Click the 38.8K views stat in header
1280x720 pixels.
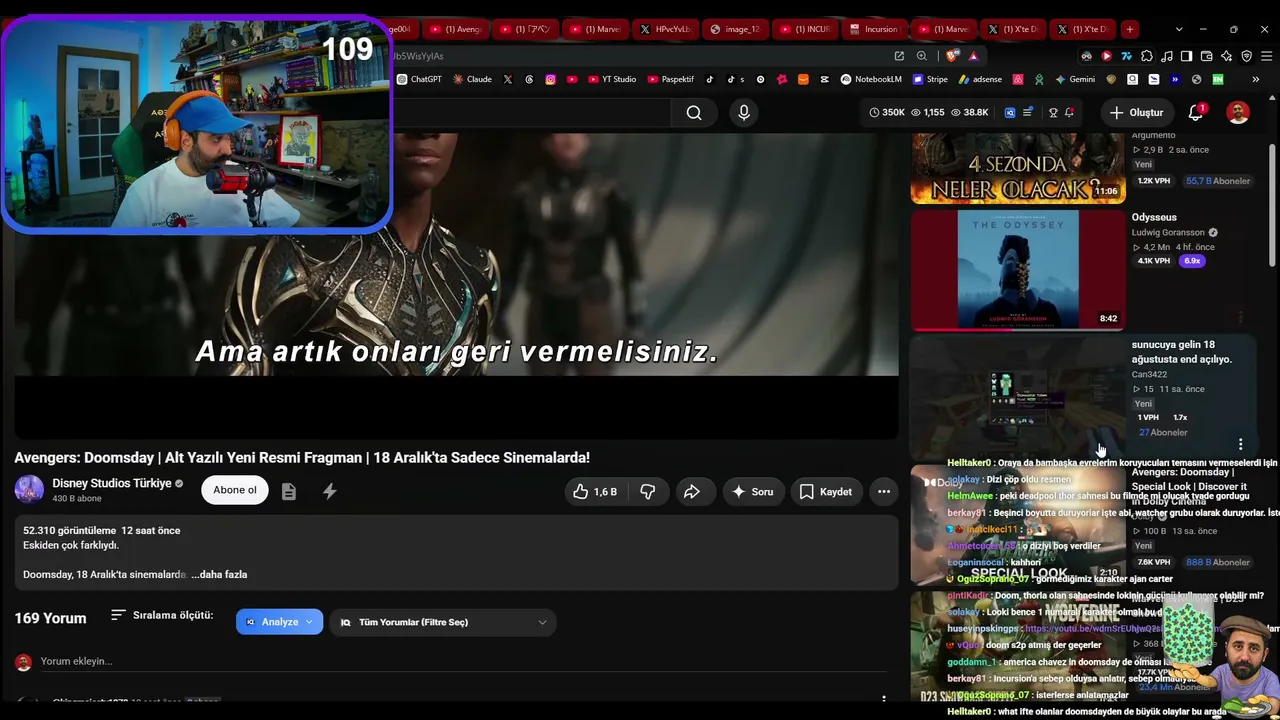[969, 113]
